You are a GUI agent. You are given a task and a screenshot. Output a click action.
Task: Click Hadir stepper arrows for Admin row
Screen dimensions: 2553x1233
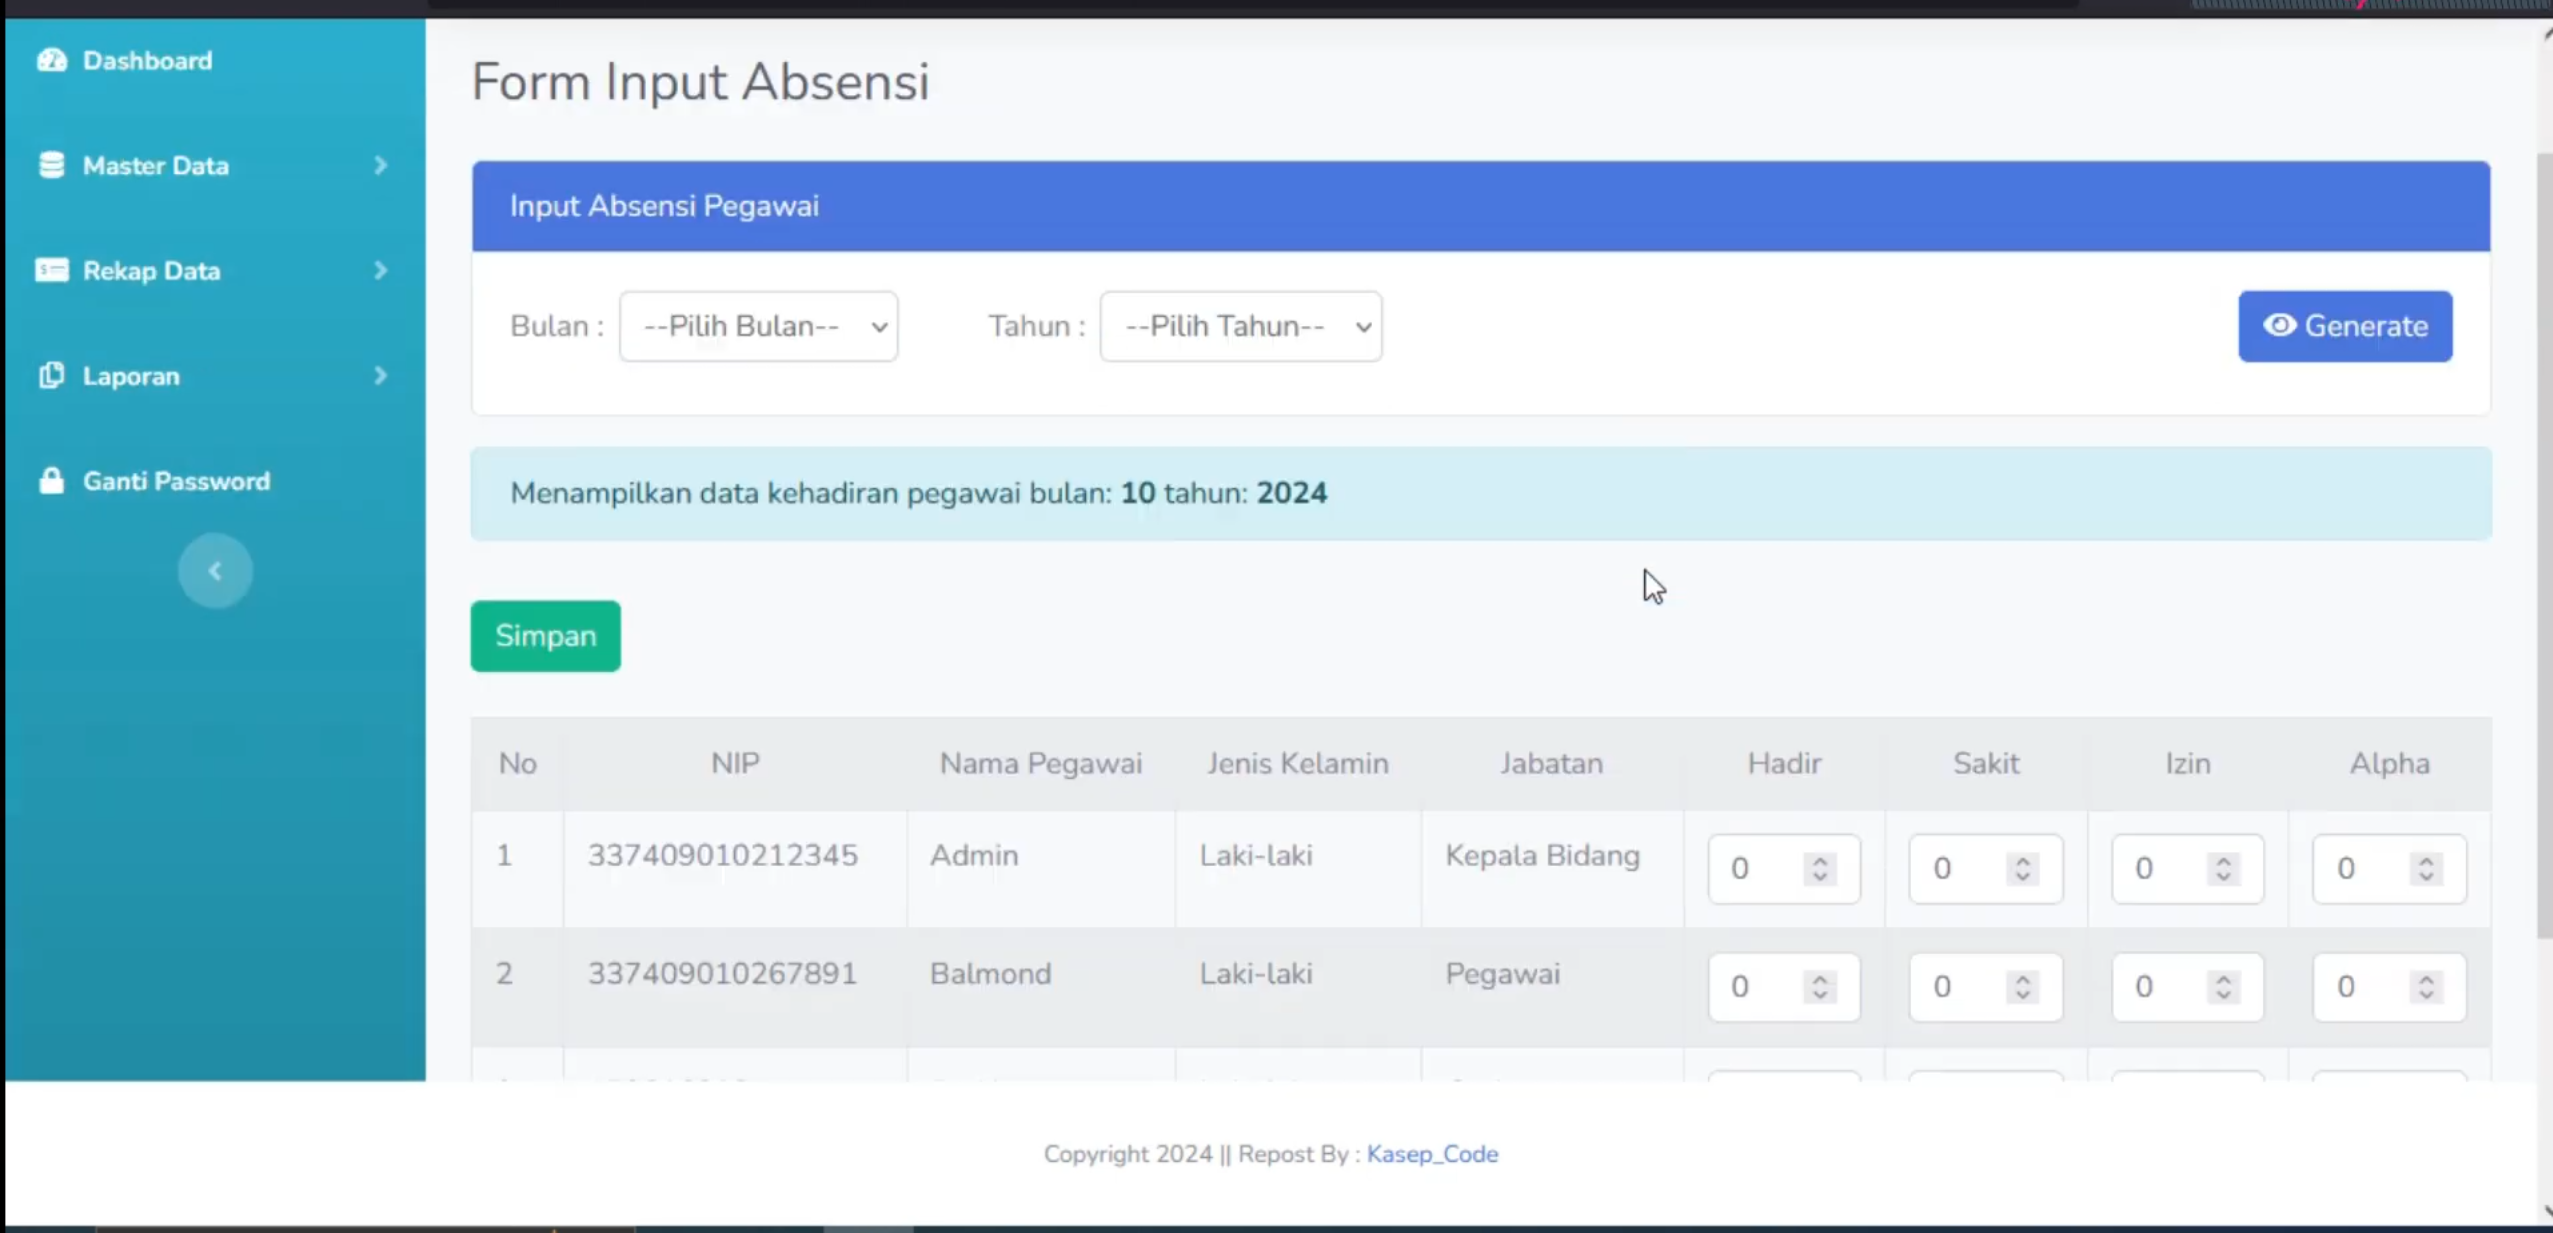click(1820, 868)
